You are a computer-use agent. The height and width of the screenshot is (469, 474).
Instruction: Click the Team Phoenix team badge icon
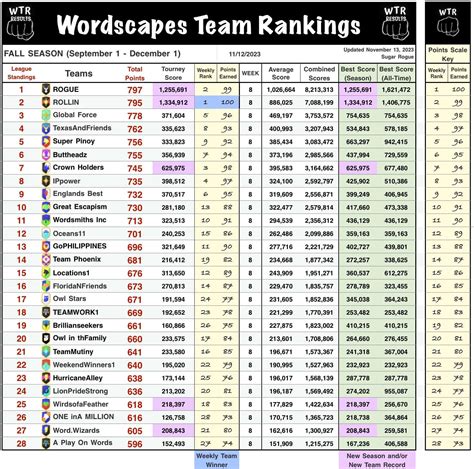46,260
